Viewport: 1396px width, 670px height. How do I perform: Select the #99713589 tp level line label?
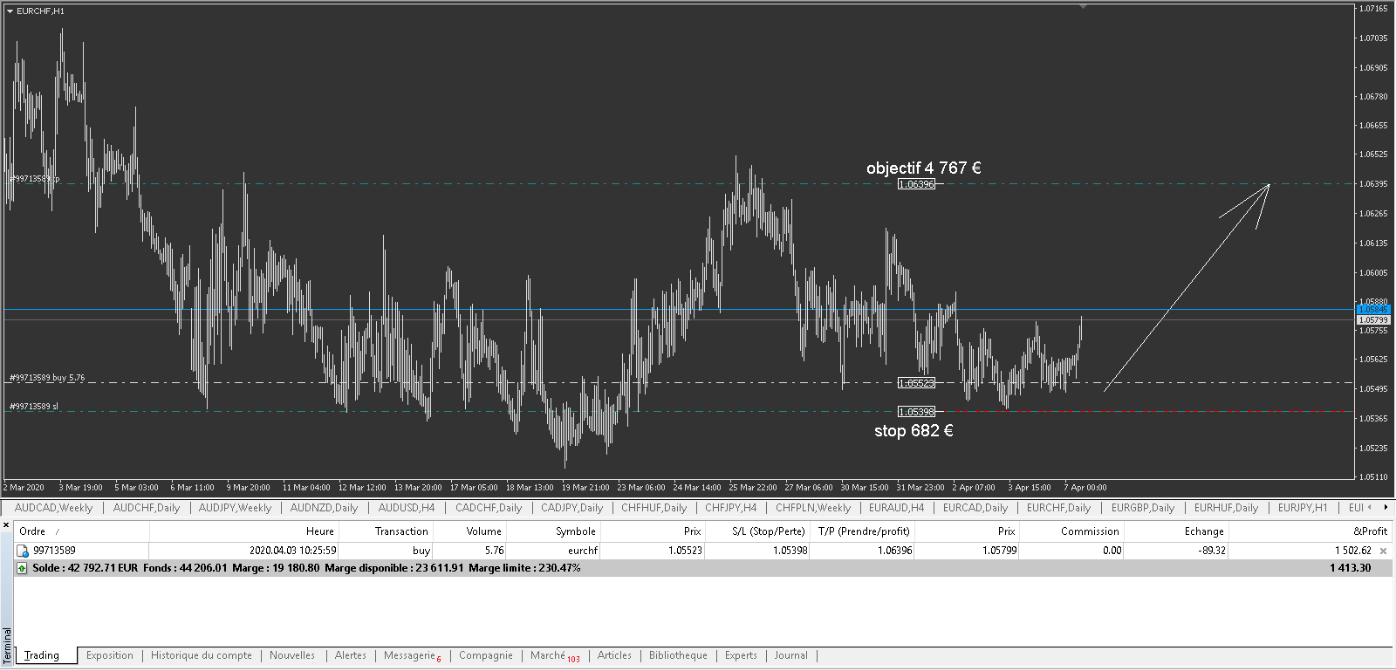35,179
